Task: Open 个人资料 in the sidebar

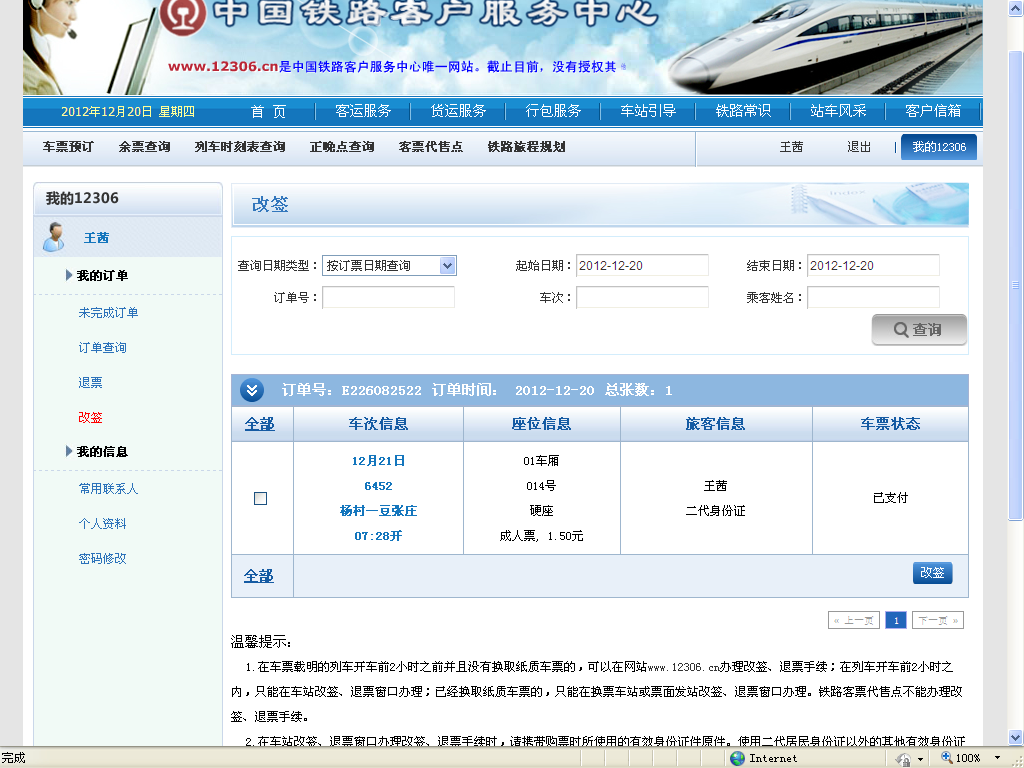Action: click(x=103, y=524)
